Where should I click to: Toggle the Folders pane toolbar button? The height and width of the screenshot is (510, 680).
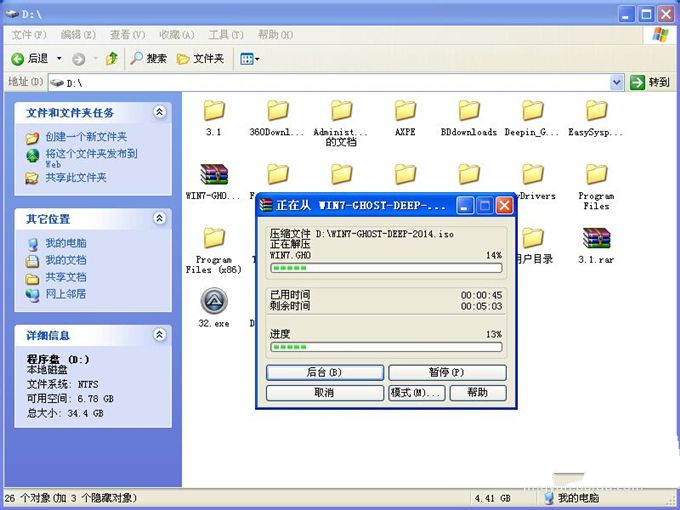(200, 59)
